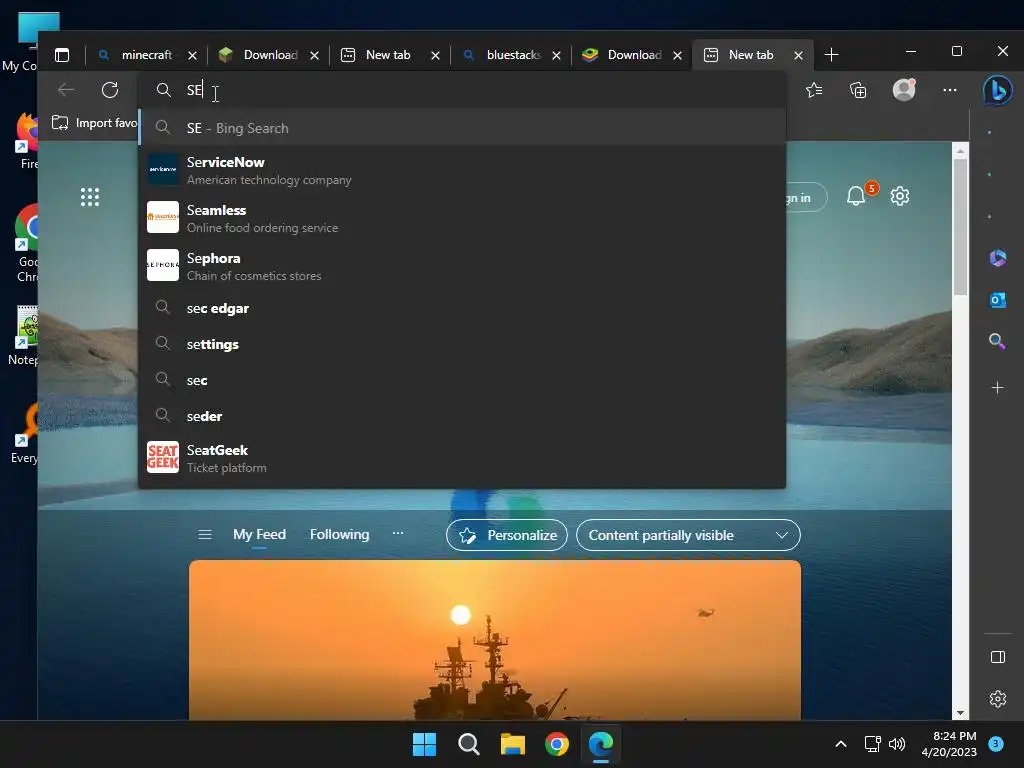Open the My Feed tab

(x=259, y=534)
